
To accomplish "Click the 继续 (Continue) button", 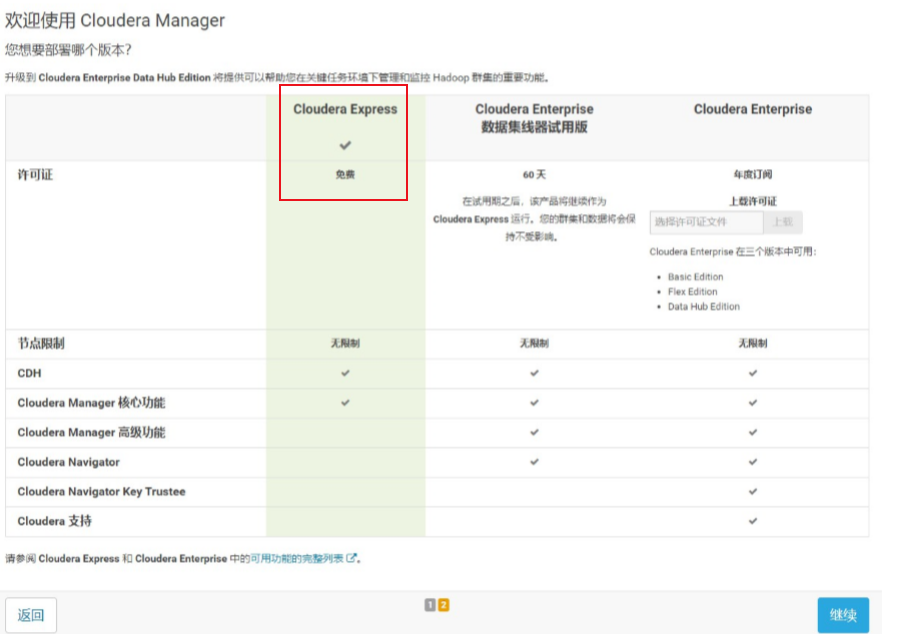I will point(843,615).
